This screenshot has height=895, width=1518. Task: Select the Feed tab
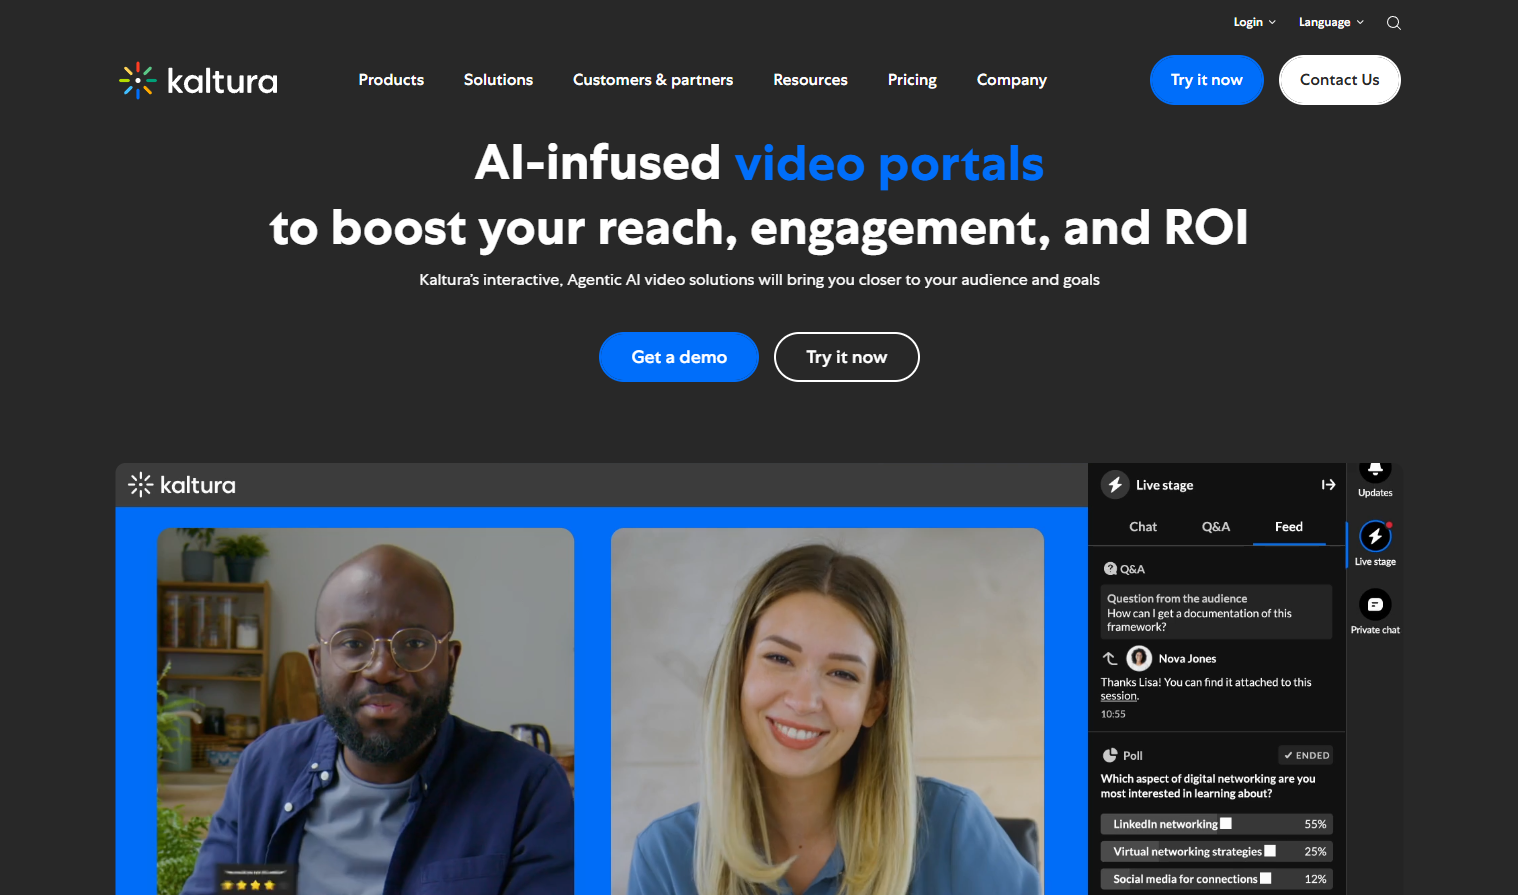tap(1289, 527)
